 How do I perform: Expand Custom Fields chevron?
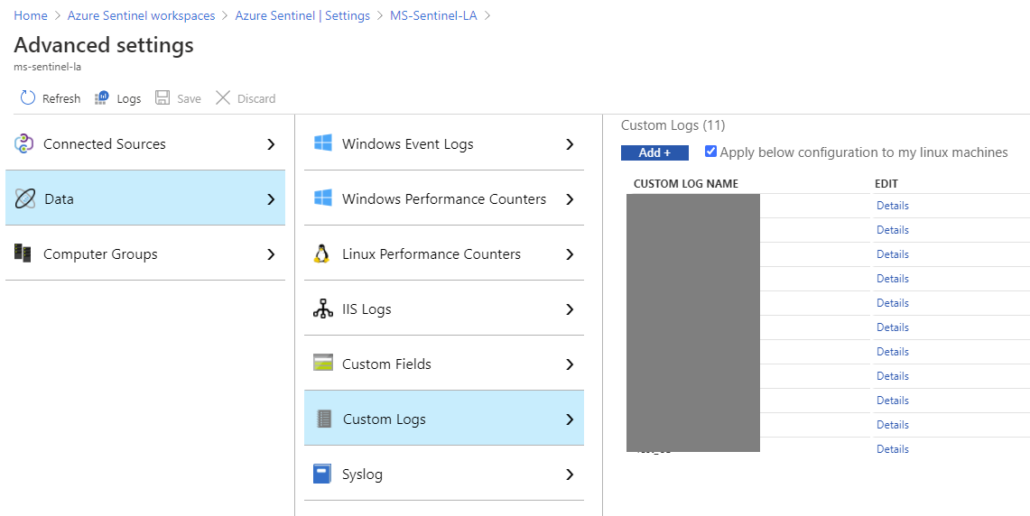[570, 364]
